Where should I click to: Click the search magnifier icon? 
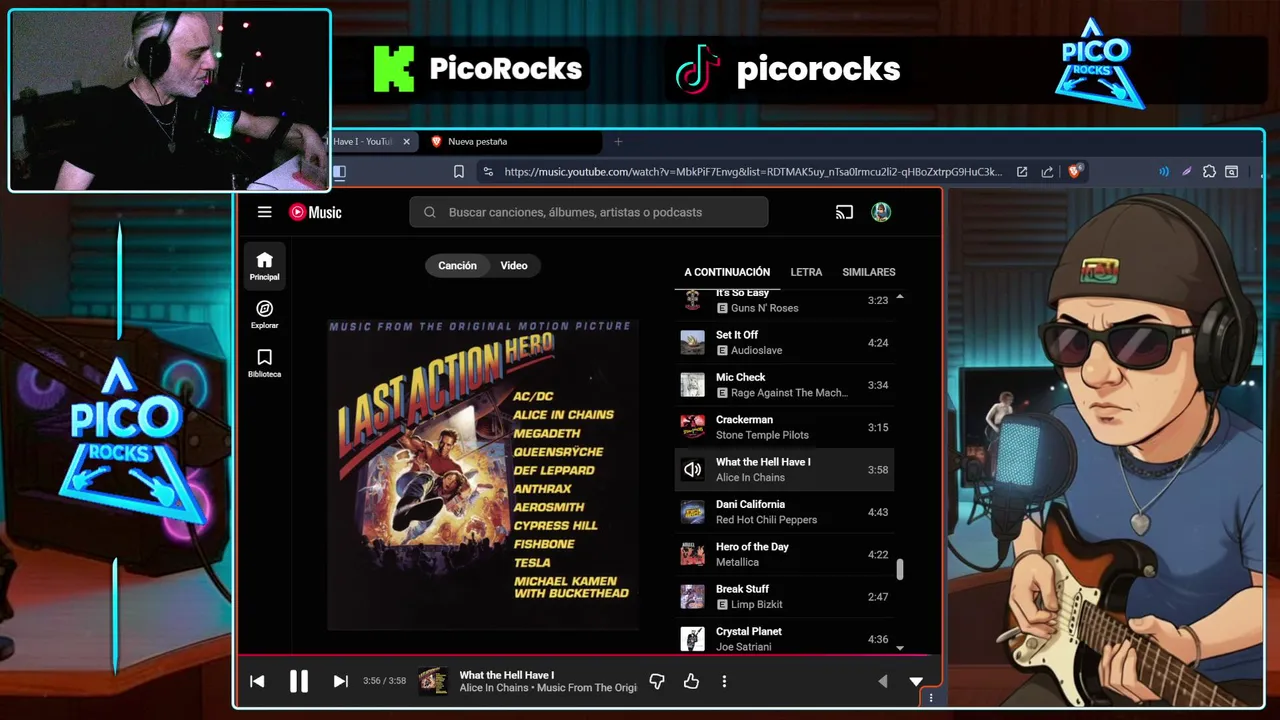430,212
